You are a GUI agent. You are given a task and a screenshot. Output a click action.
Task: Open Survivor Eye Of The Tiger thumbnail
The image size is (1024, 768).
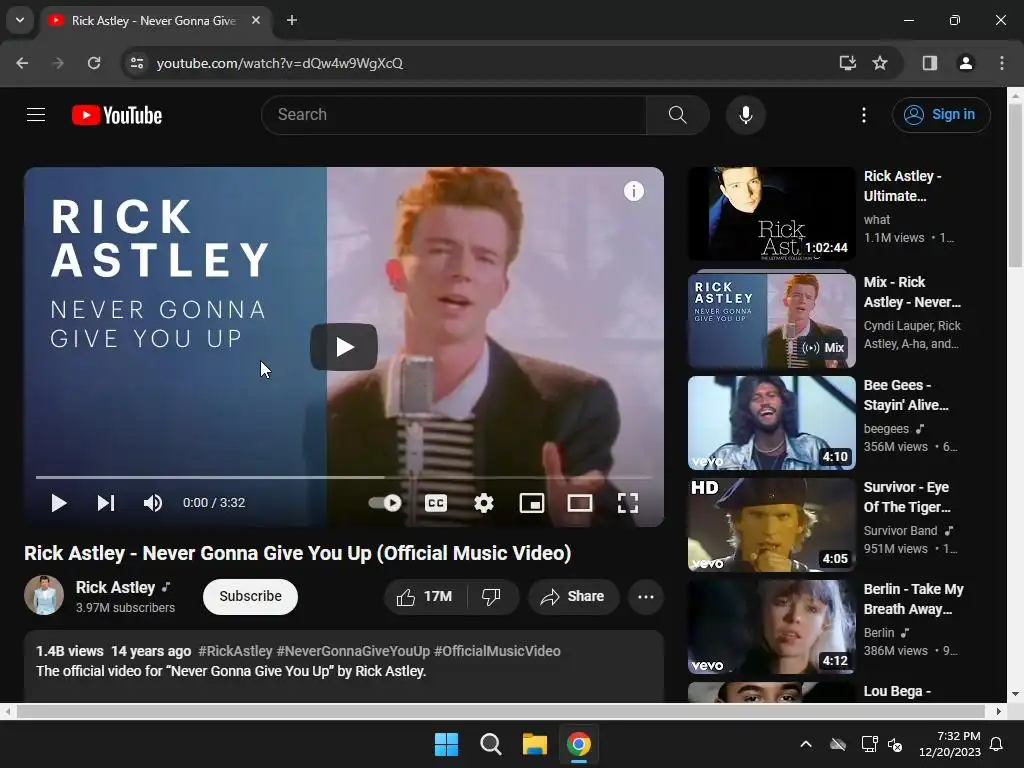pos(771,524)
